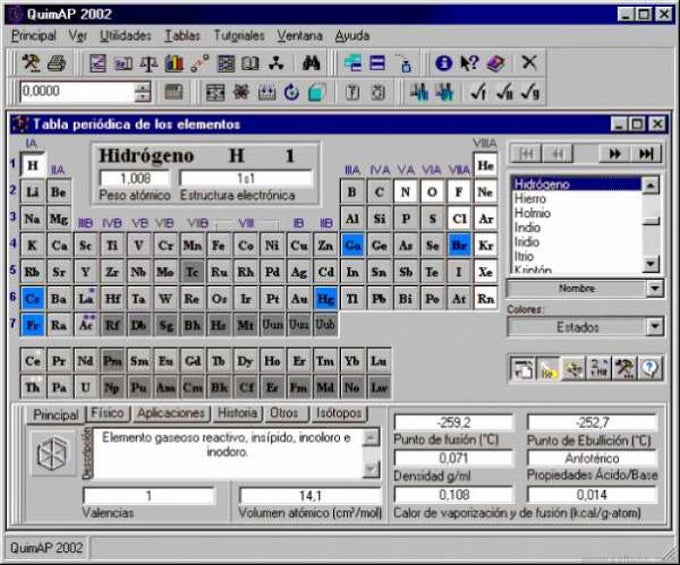Select the He element cell

point(485,165)
